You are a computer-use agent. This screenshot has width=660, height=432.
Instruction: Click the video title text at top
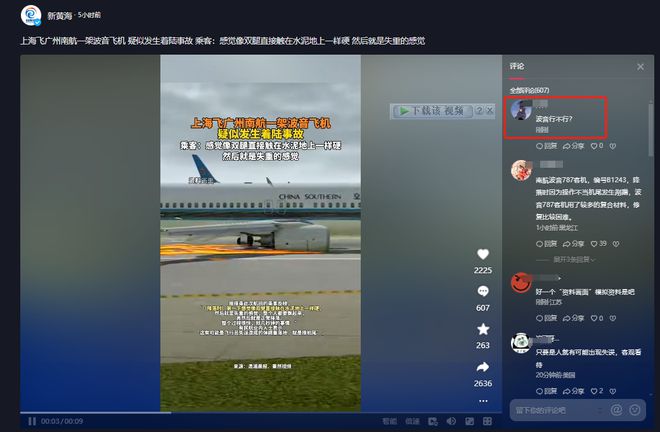tap(223, 41)
